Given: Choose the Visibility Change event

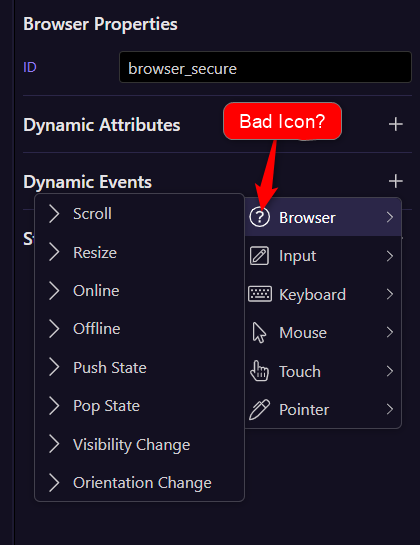Looking at the screenshot, I should [139, 444].
